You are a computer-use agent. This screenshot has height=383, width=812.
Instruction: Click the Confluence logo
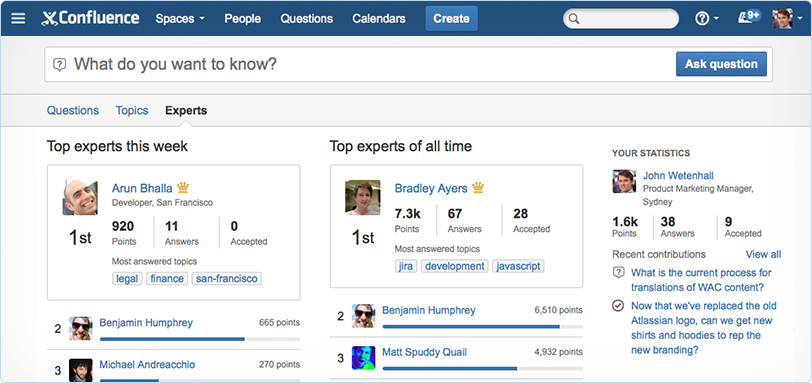(91, 19)
